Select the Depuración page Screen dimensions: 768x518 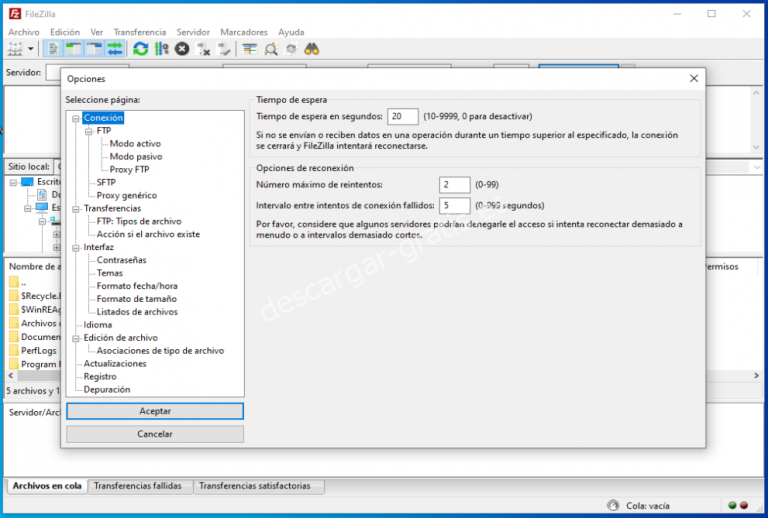click(x=107, y=390)
